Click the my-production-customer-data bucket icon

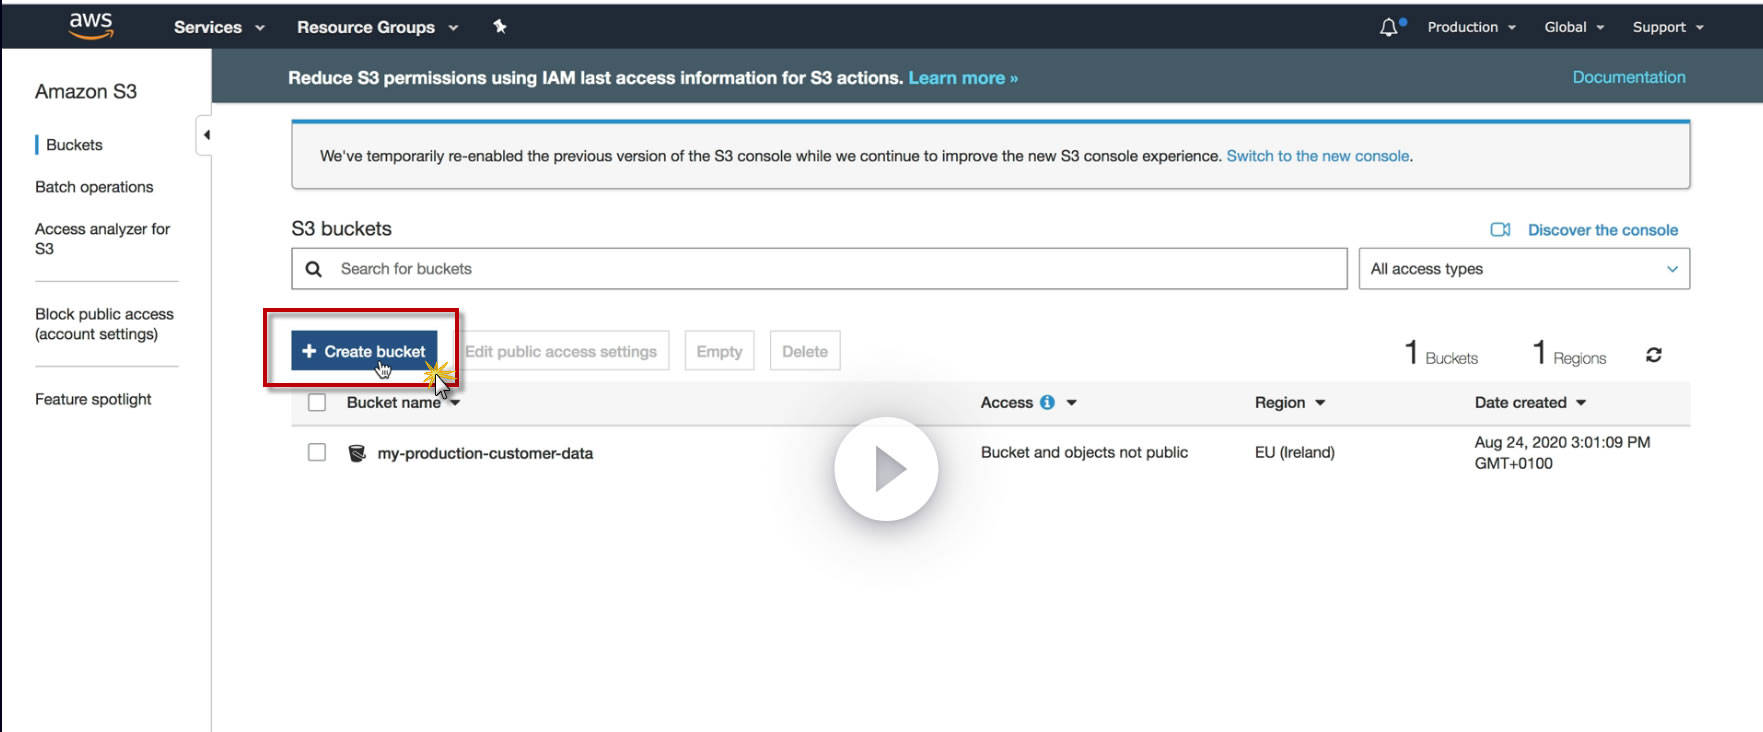[x=356, y=453]
